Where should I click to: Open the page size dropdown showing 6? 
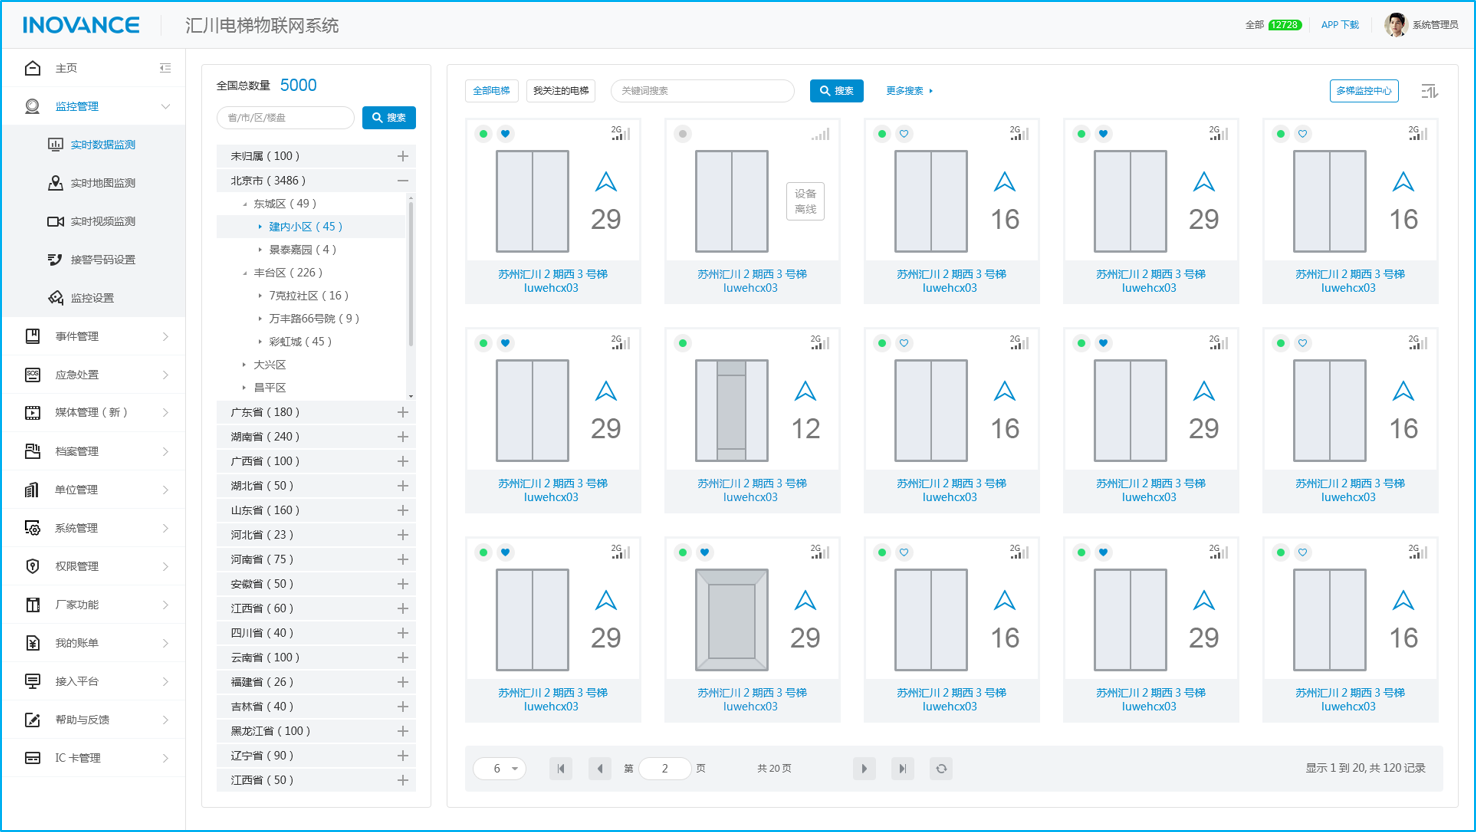tap(499, 769)
